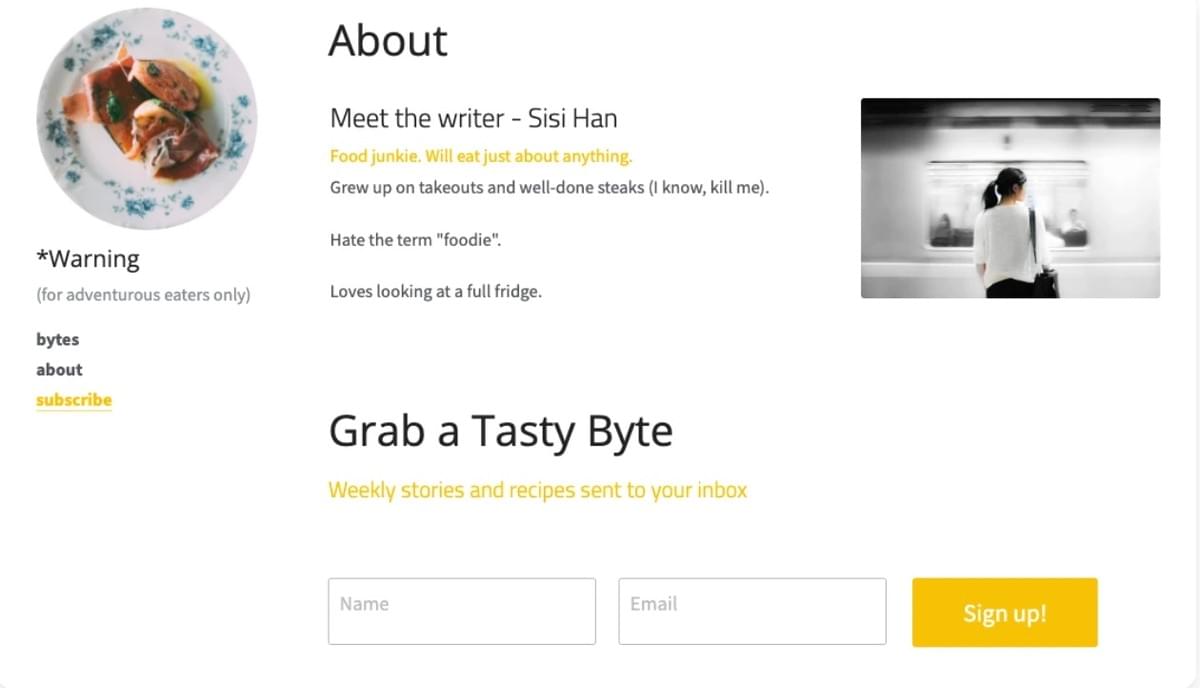The height and width of the screenshot is (688, 1200).
Task: Click the About page heading
Action: point(388,41)
